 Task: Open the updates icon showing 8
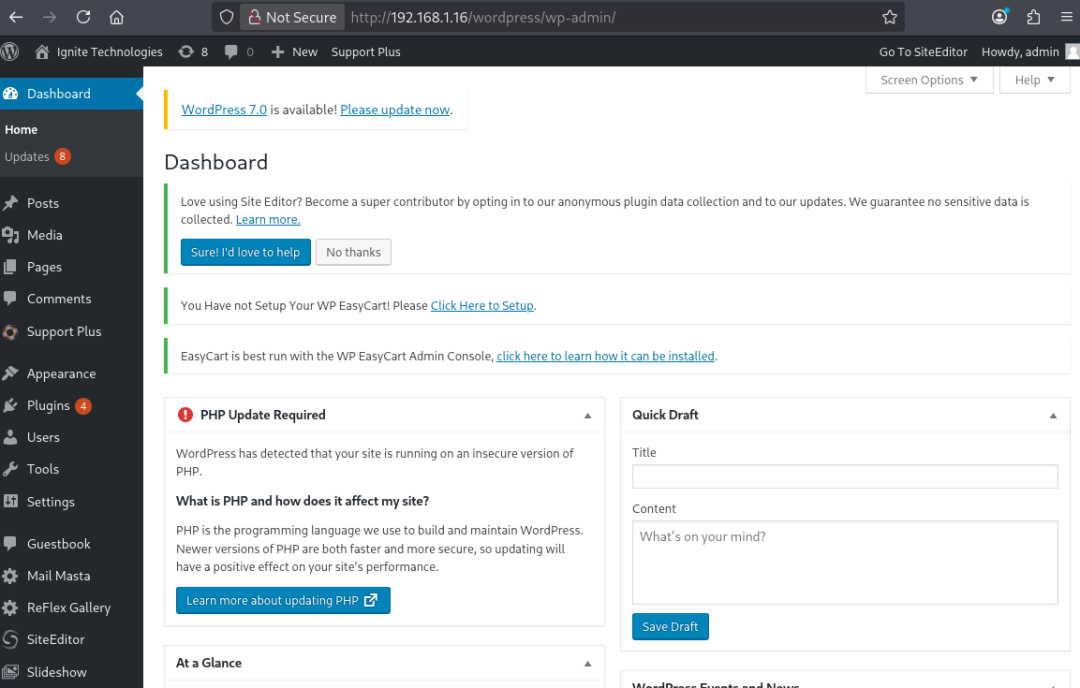[x=193, y=52]
